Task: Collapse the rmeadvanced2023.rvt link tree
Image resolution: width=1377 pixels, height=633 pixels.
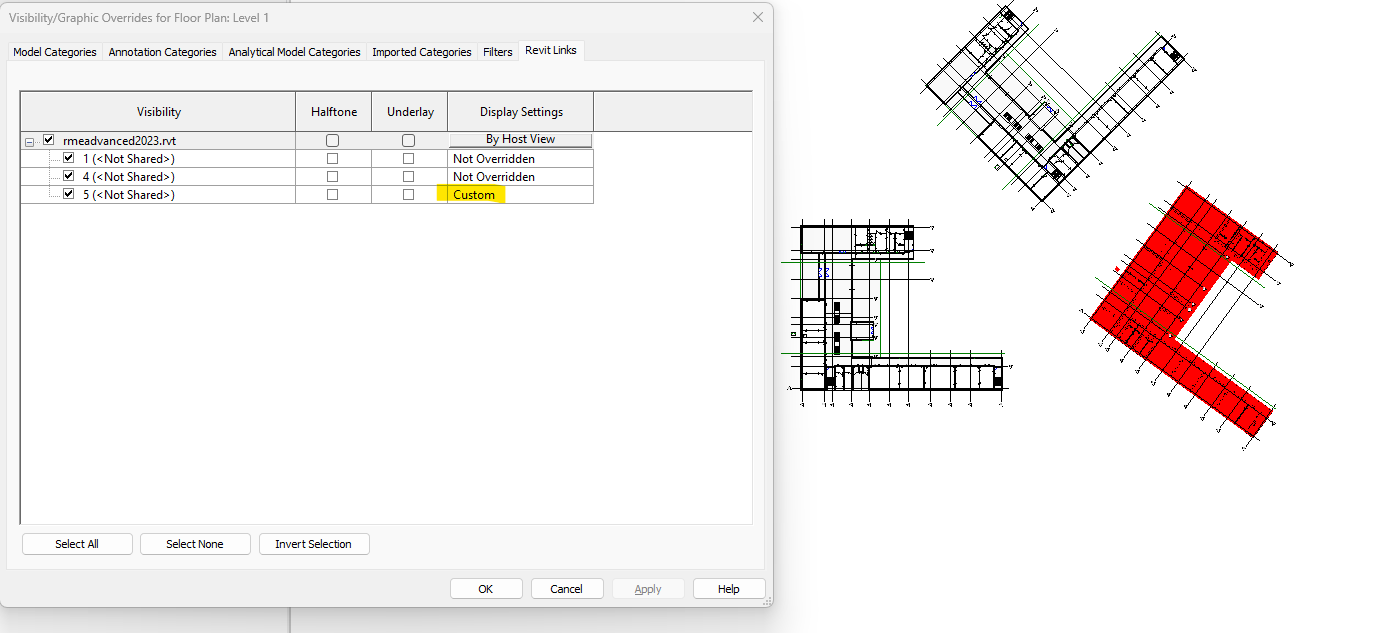Action: tap(29, 140)
